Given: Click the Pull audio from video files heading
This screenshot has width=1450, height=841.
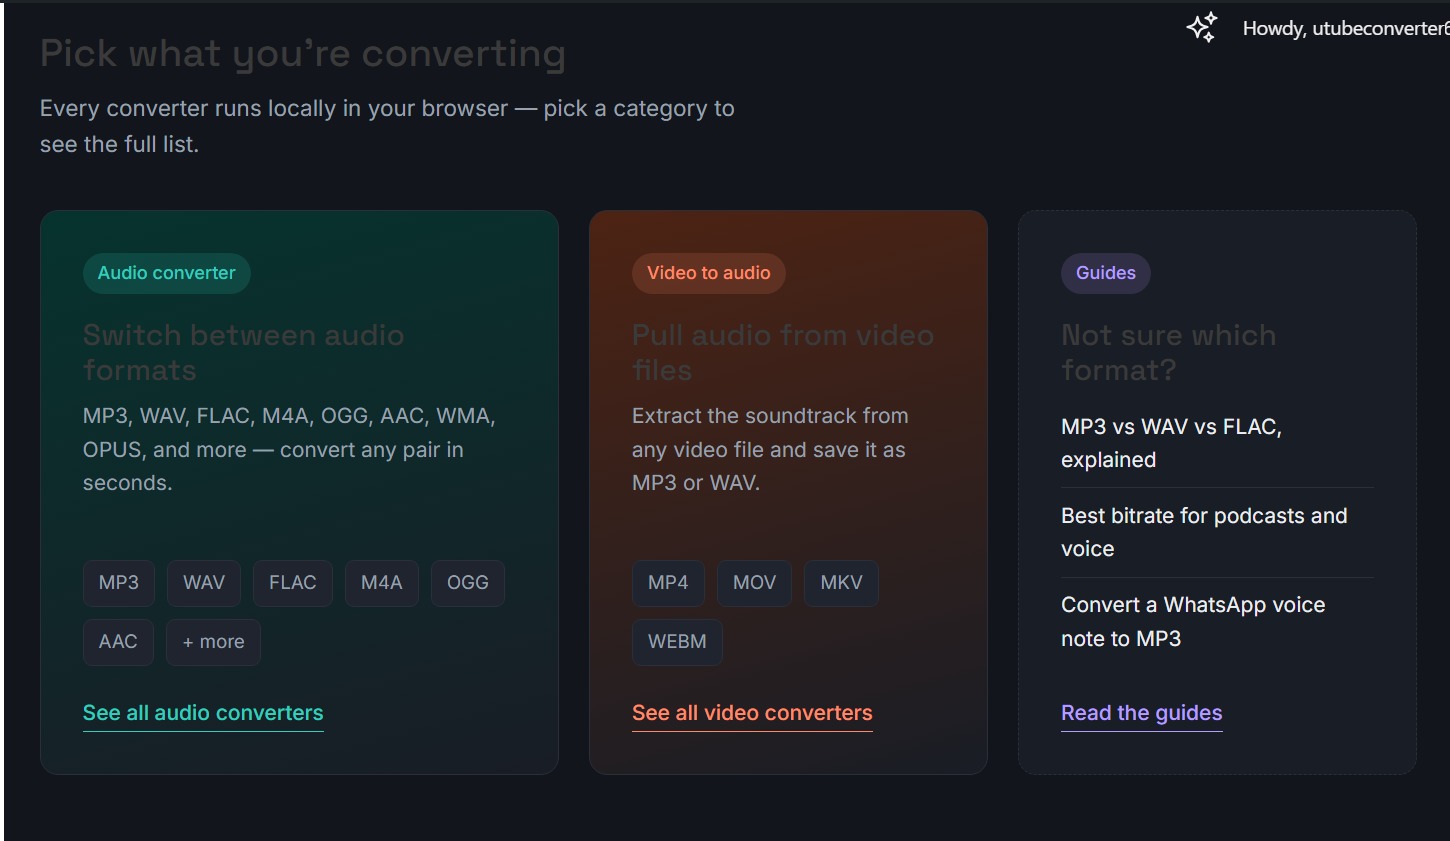Looking at the screenshot, I should (x=783, y=352).
